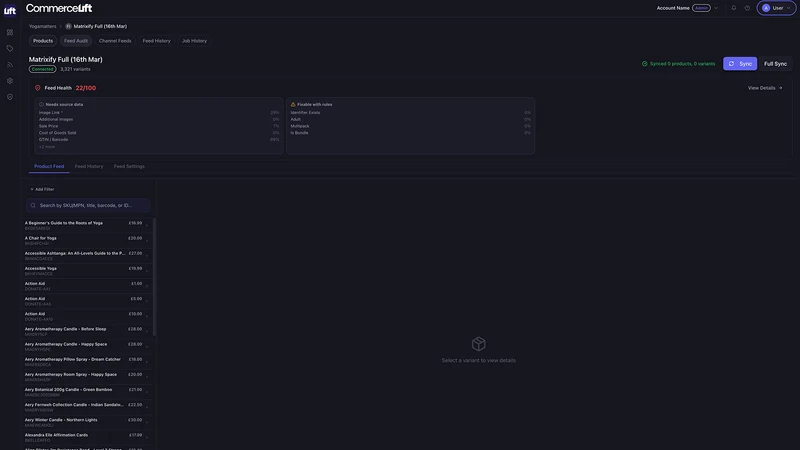Screen dimensions: 800x450
Task: Click the Feed Health warning icon
Action: 38,88
